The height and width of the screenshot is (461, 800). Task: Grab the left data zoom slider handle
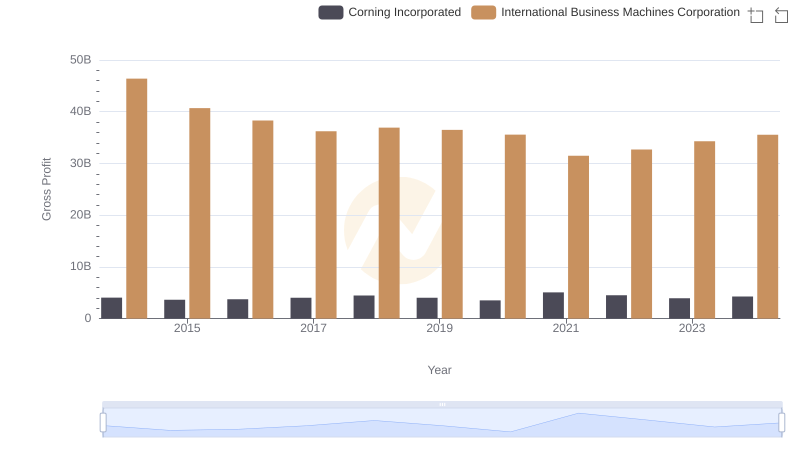(103, 422)
